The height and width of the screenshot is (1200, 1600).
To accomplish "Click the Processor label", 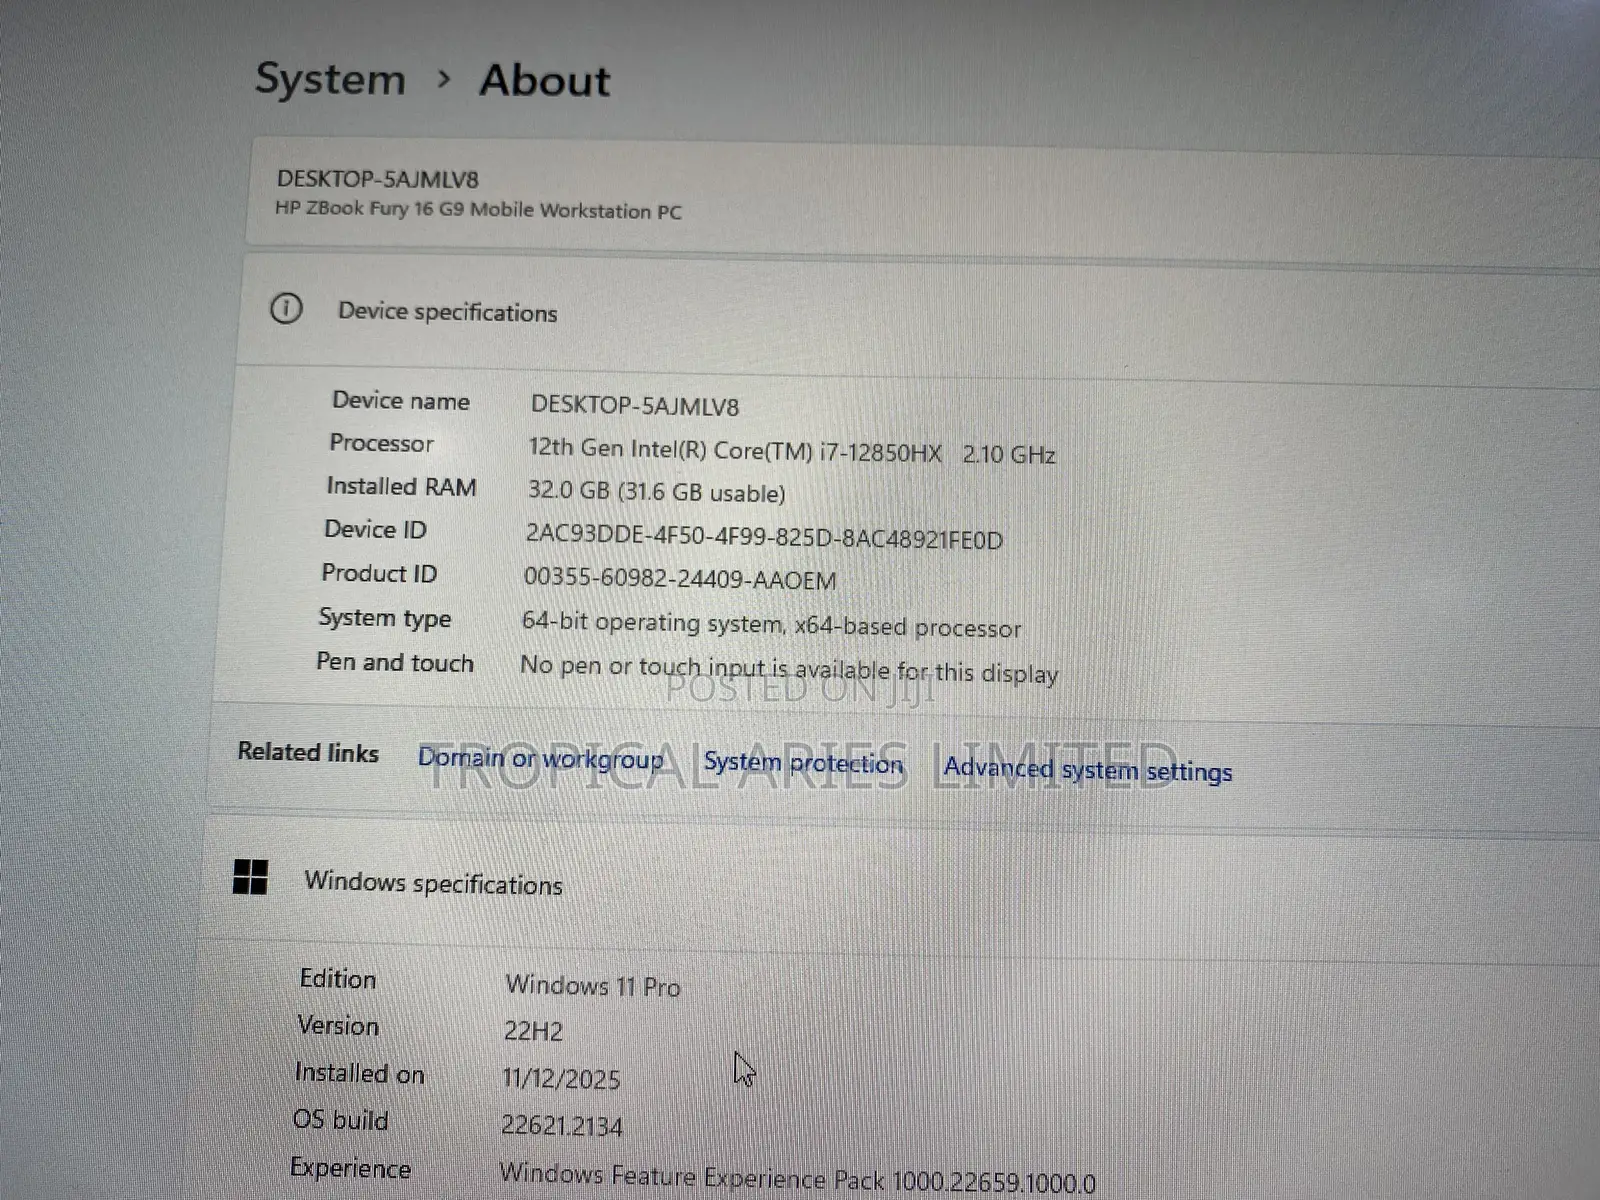I will click(x=381, y=443).
